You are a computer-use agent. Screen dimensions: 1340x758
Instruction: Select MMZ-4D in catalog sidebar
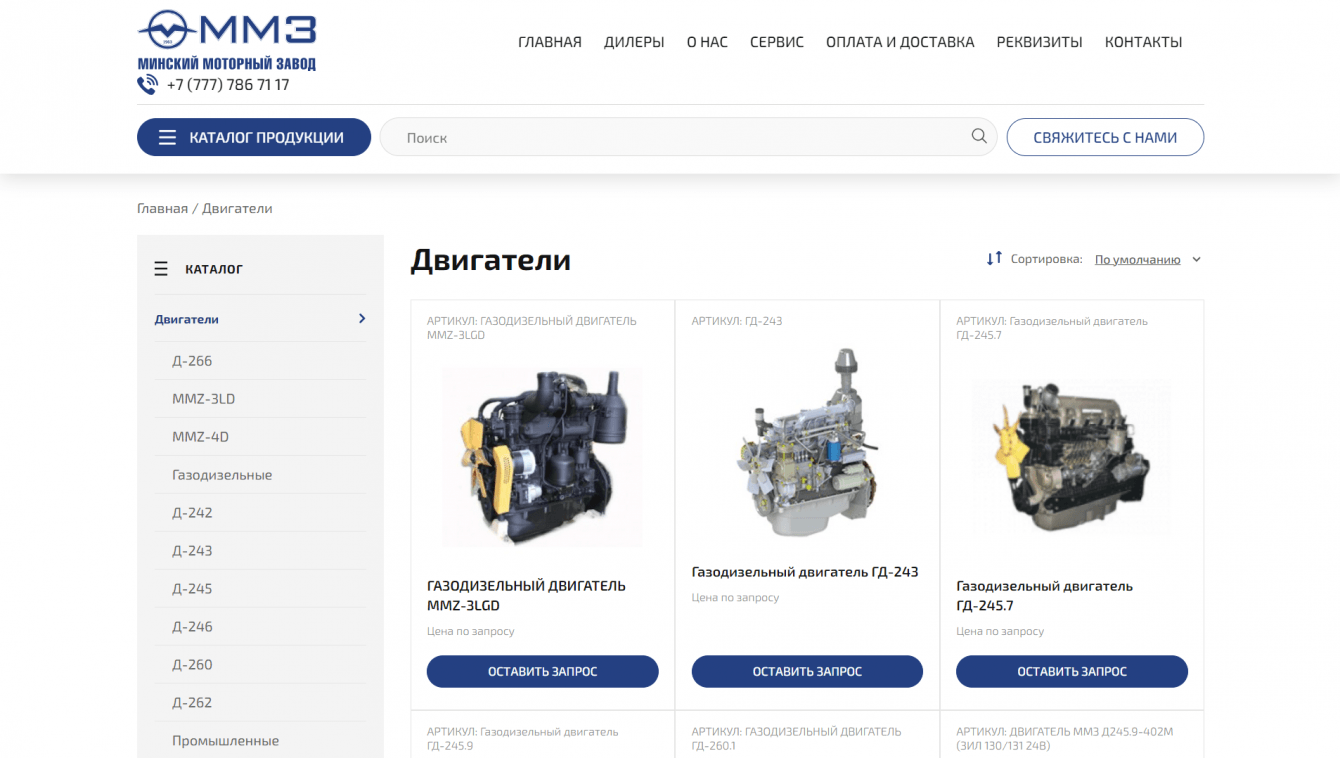click(200, 437)
